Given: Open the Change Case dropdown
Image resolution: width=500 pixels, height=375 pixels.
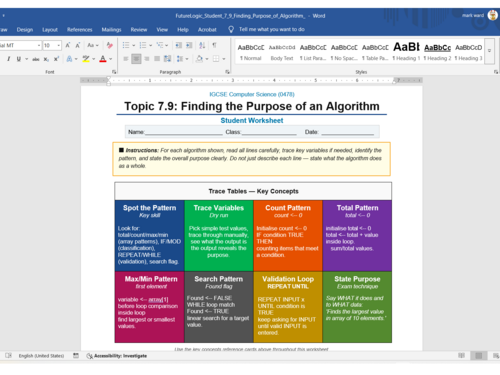Looking at the screenshot, I should [93, 45].
